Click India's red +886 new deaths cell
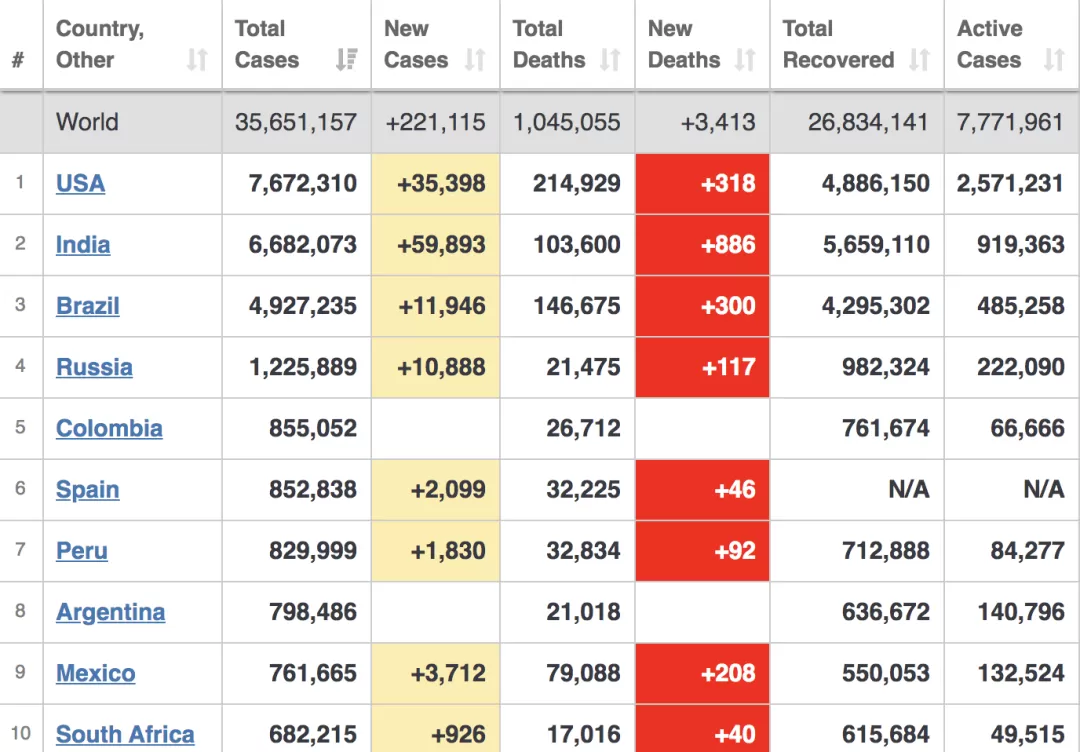This screenshot has width=1080, height=752. pyautogui.click(x=703, y=245)
